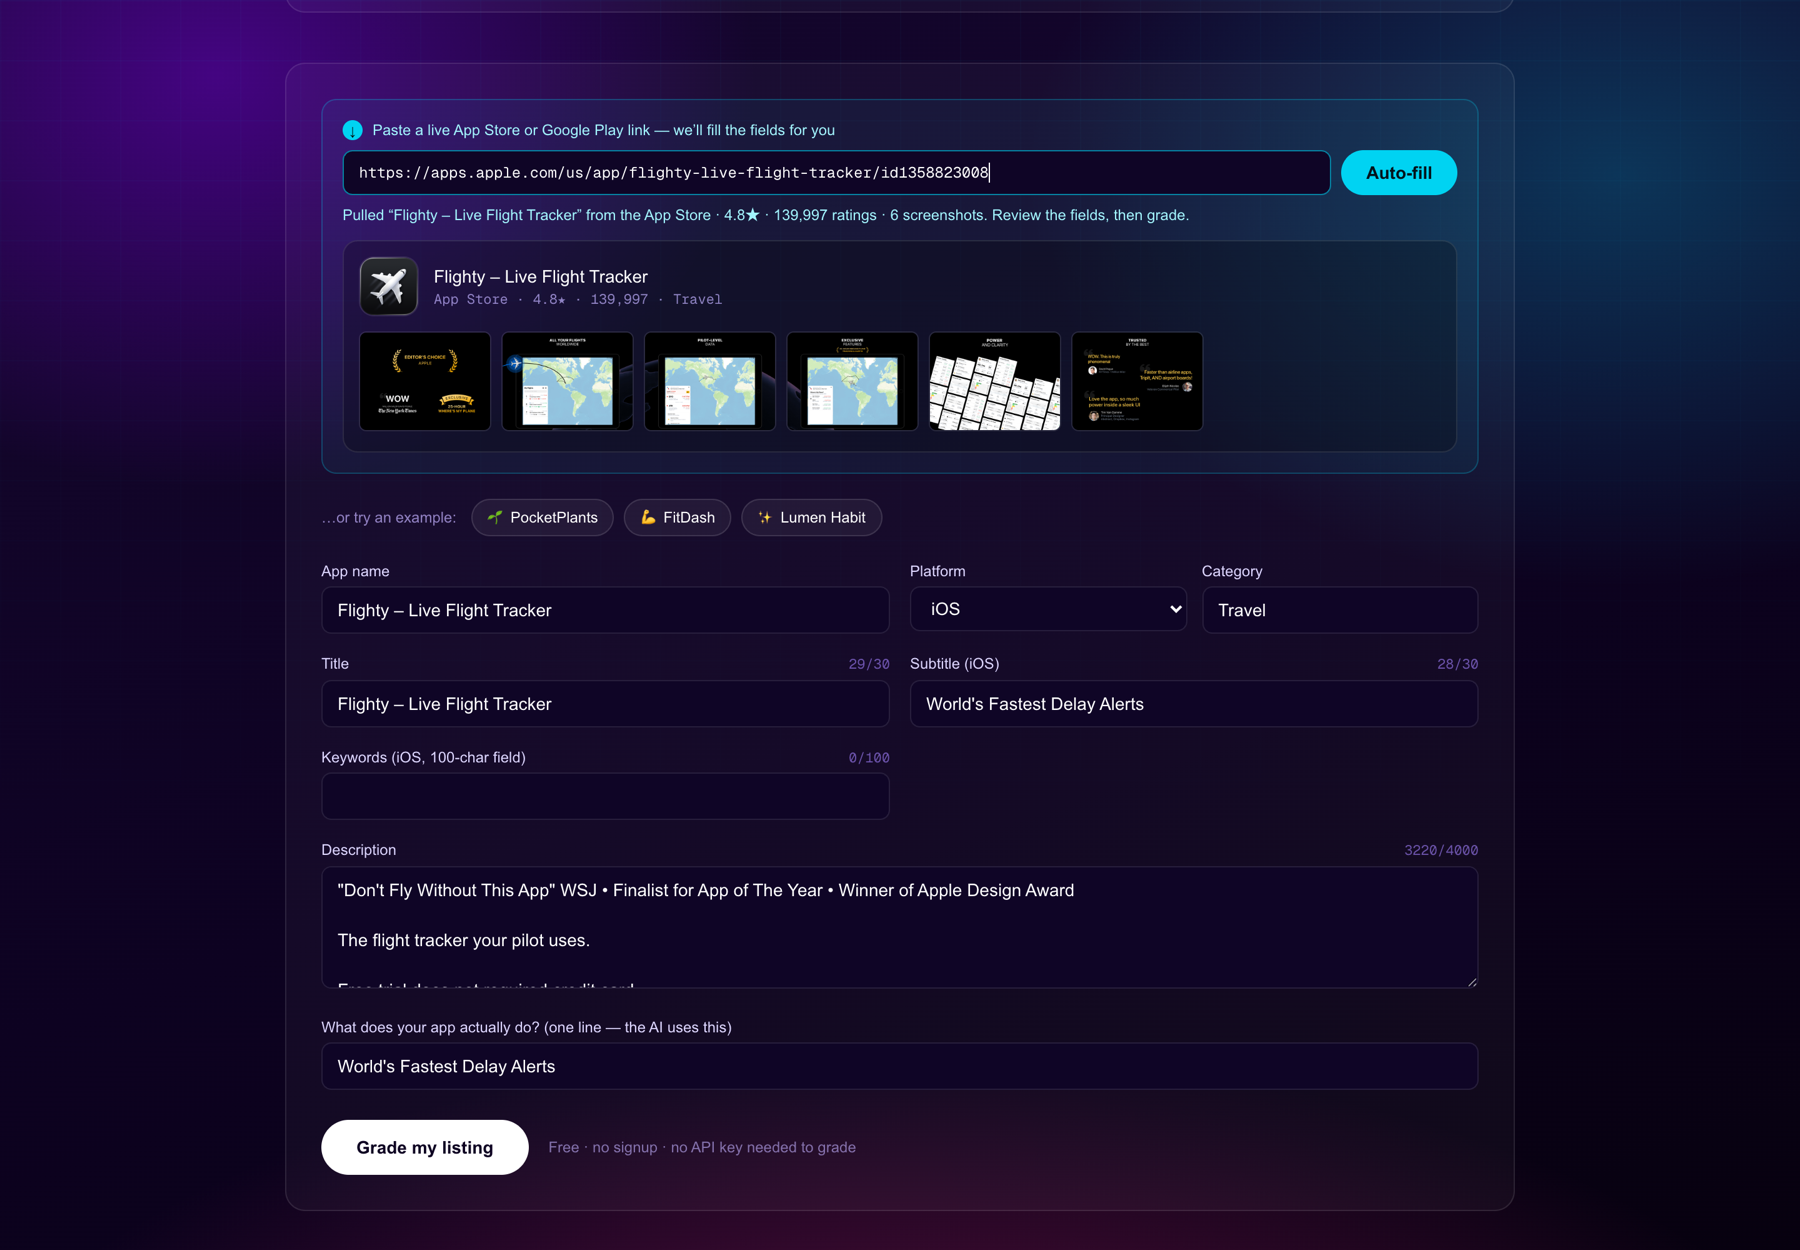
Task: Click the Flighty airplane app icon
Action: coord(389,287)
